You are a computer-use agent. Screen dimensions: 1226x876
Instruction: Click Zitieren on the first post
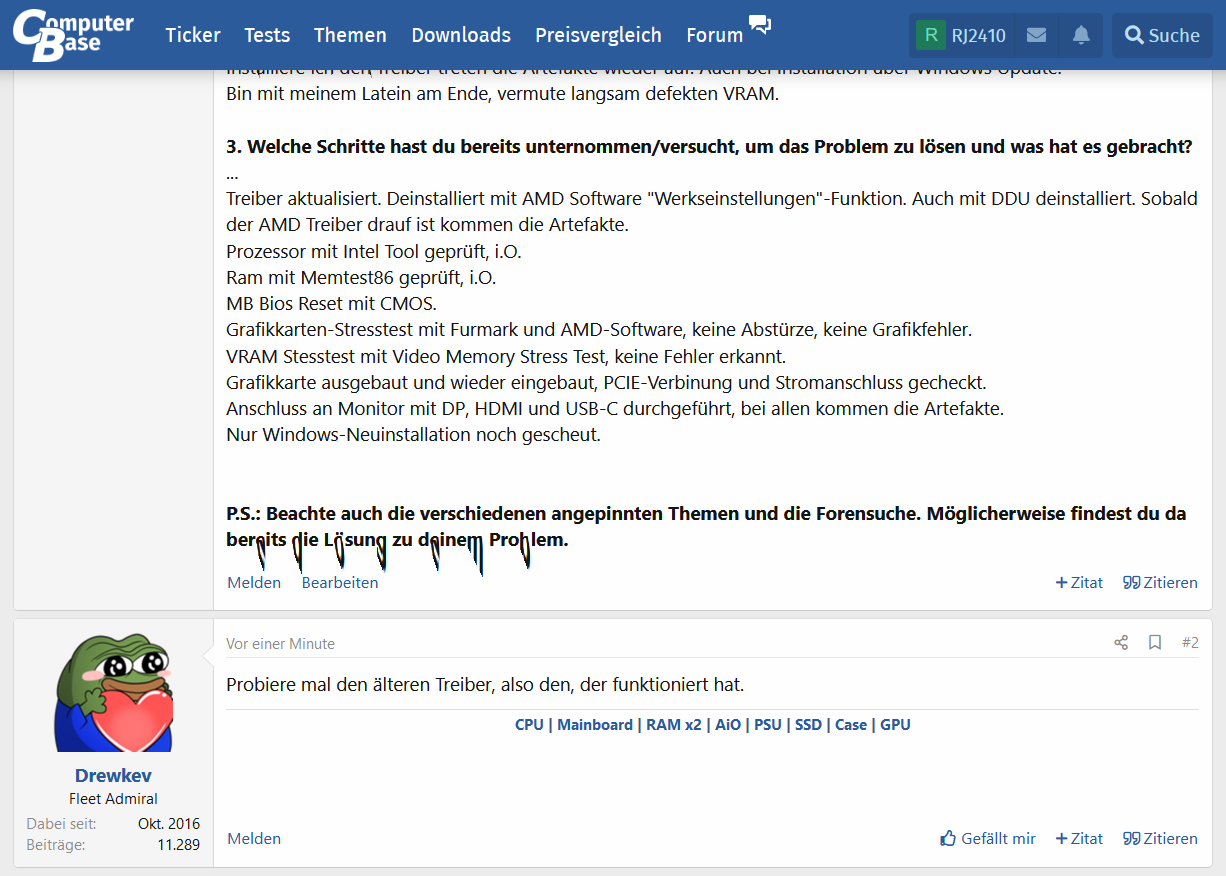[x=1160, y=582]
